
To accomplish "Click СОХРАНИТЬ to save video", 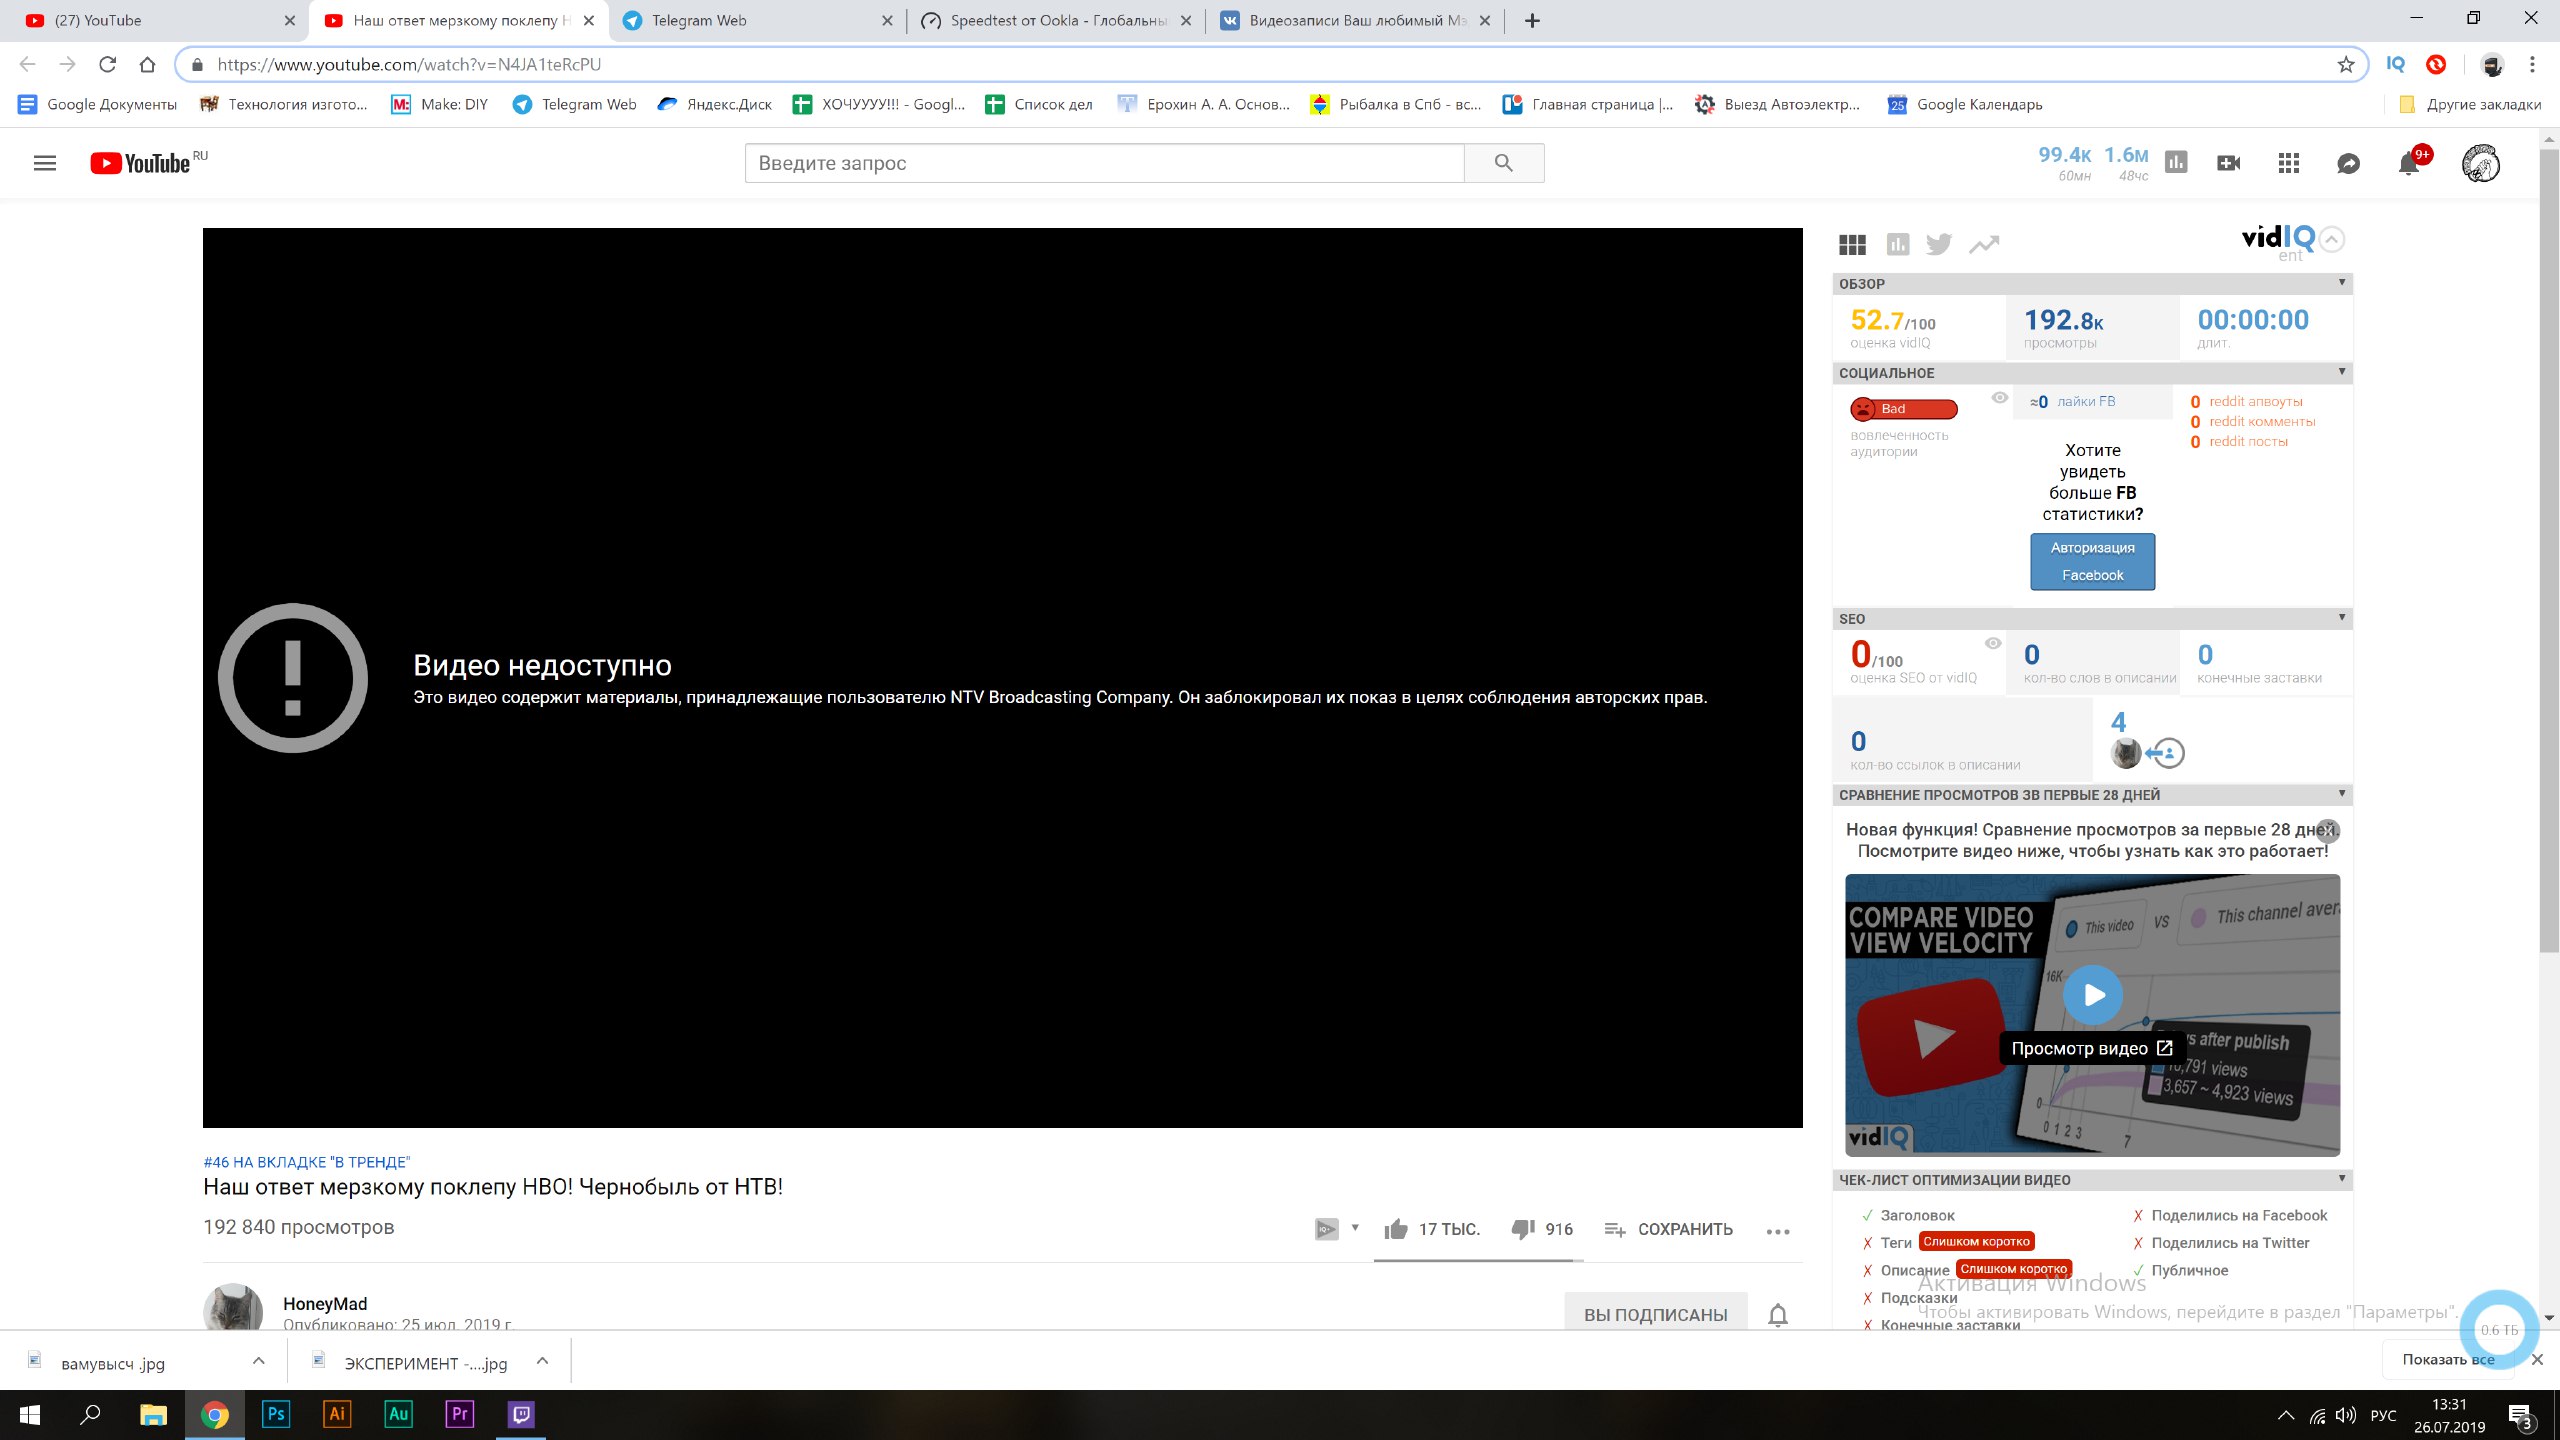I will click(x=1668, y=1229).
